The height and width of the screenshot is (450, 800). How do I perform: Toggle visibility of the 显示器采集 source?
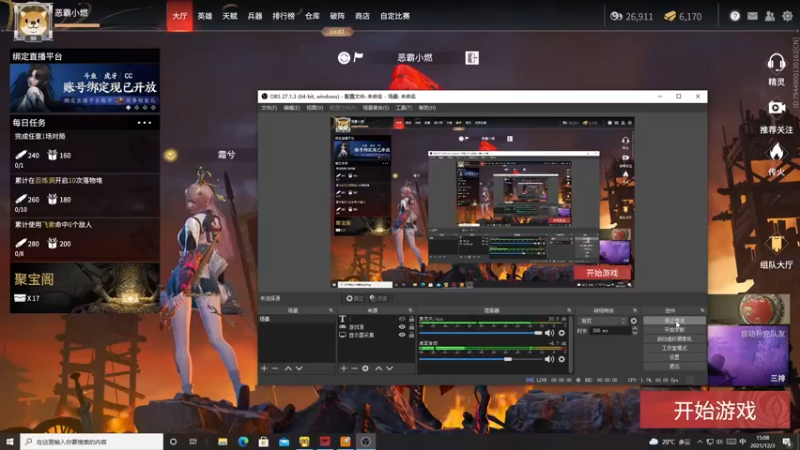point(402,335)
